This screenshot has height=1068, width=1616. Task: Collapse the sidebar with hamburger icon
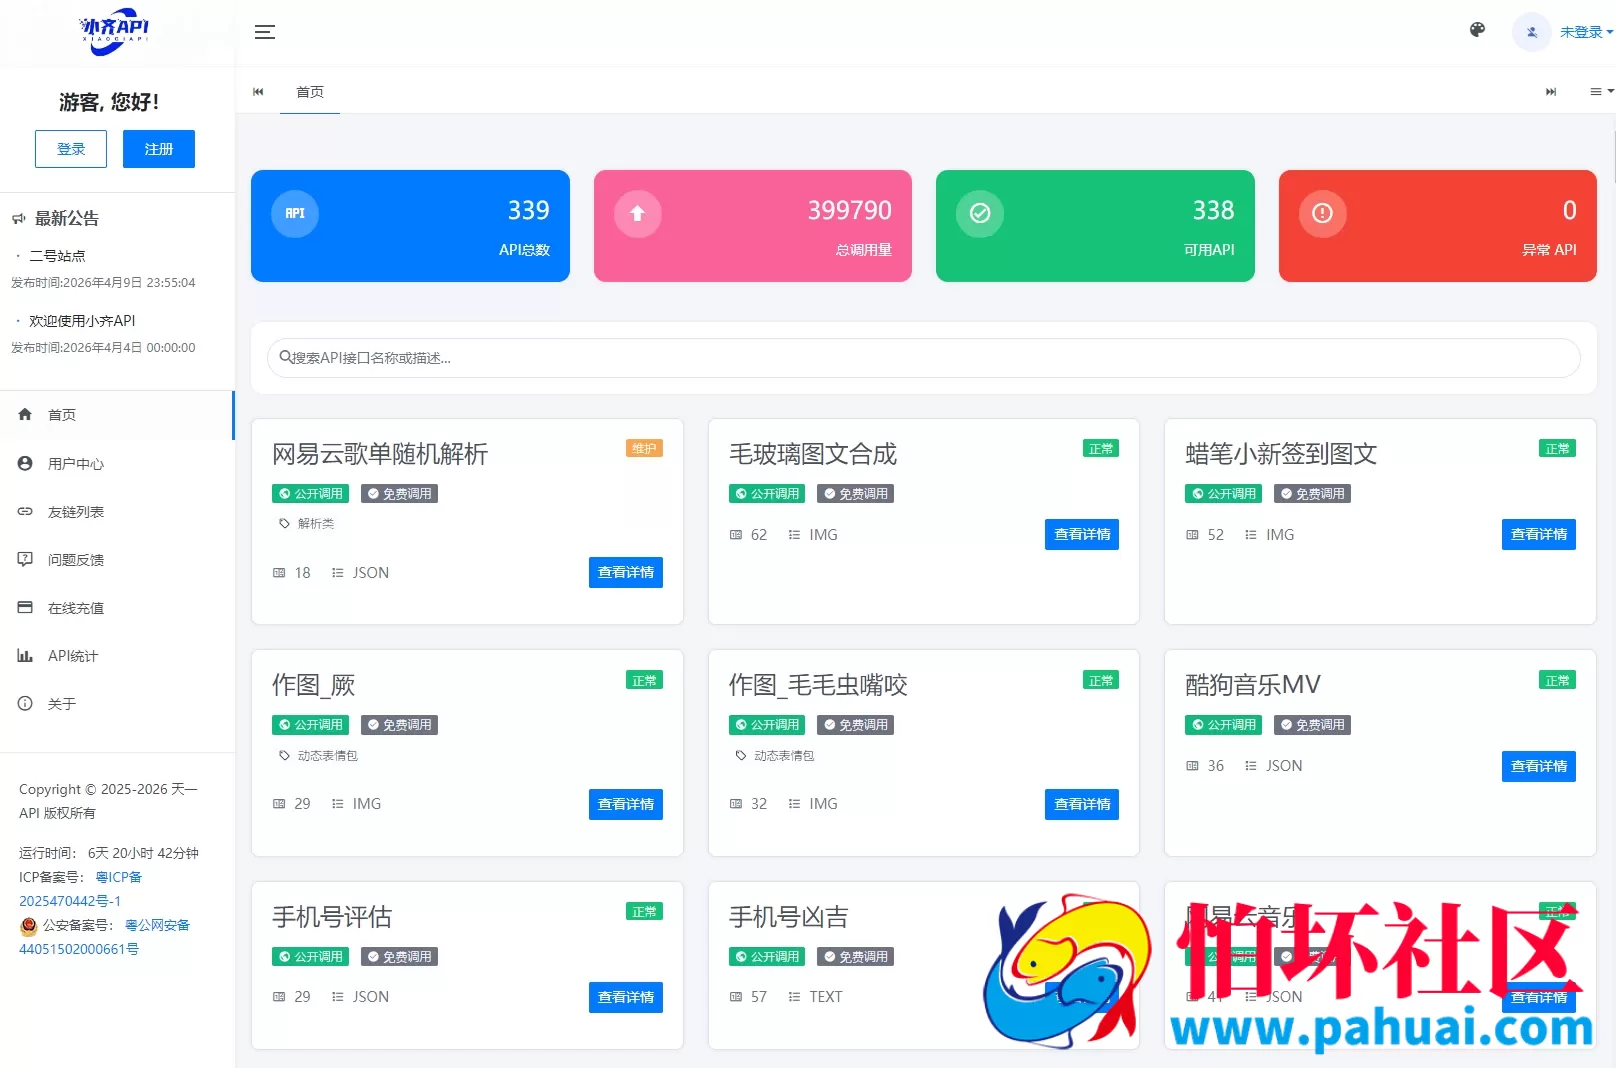tap(265, 31)
